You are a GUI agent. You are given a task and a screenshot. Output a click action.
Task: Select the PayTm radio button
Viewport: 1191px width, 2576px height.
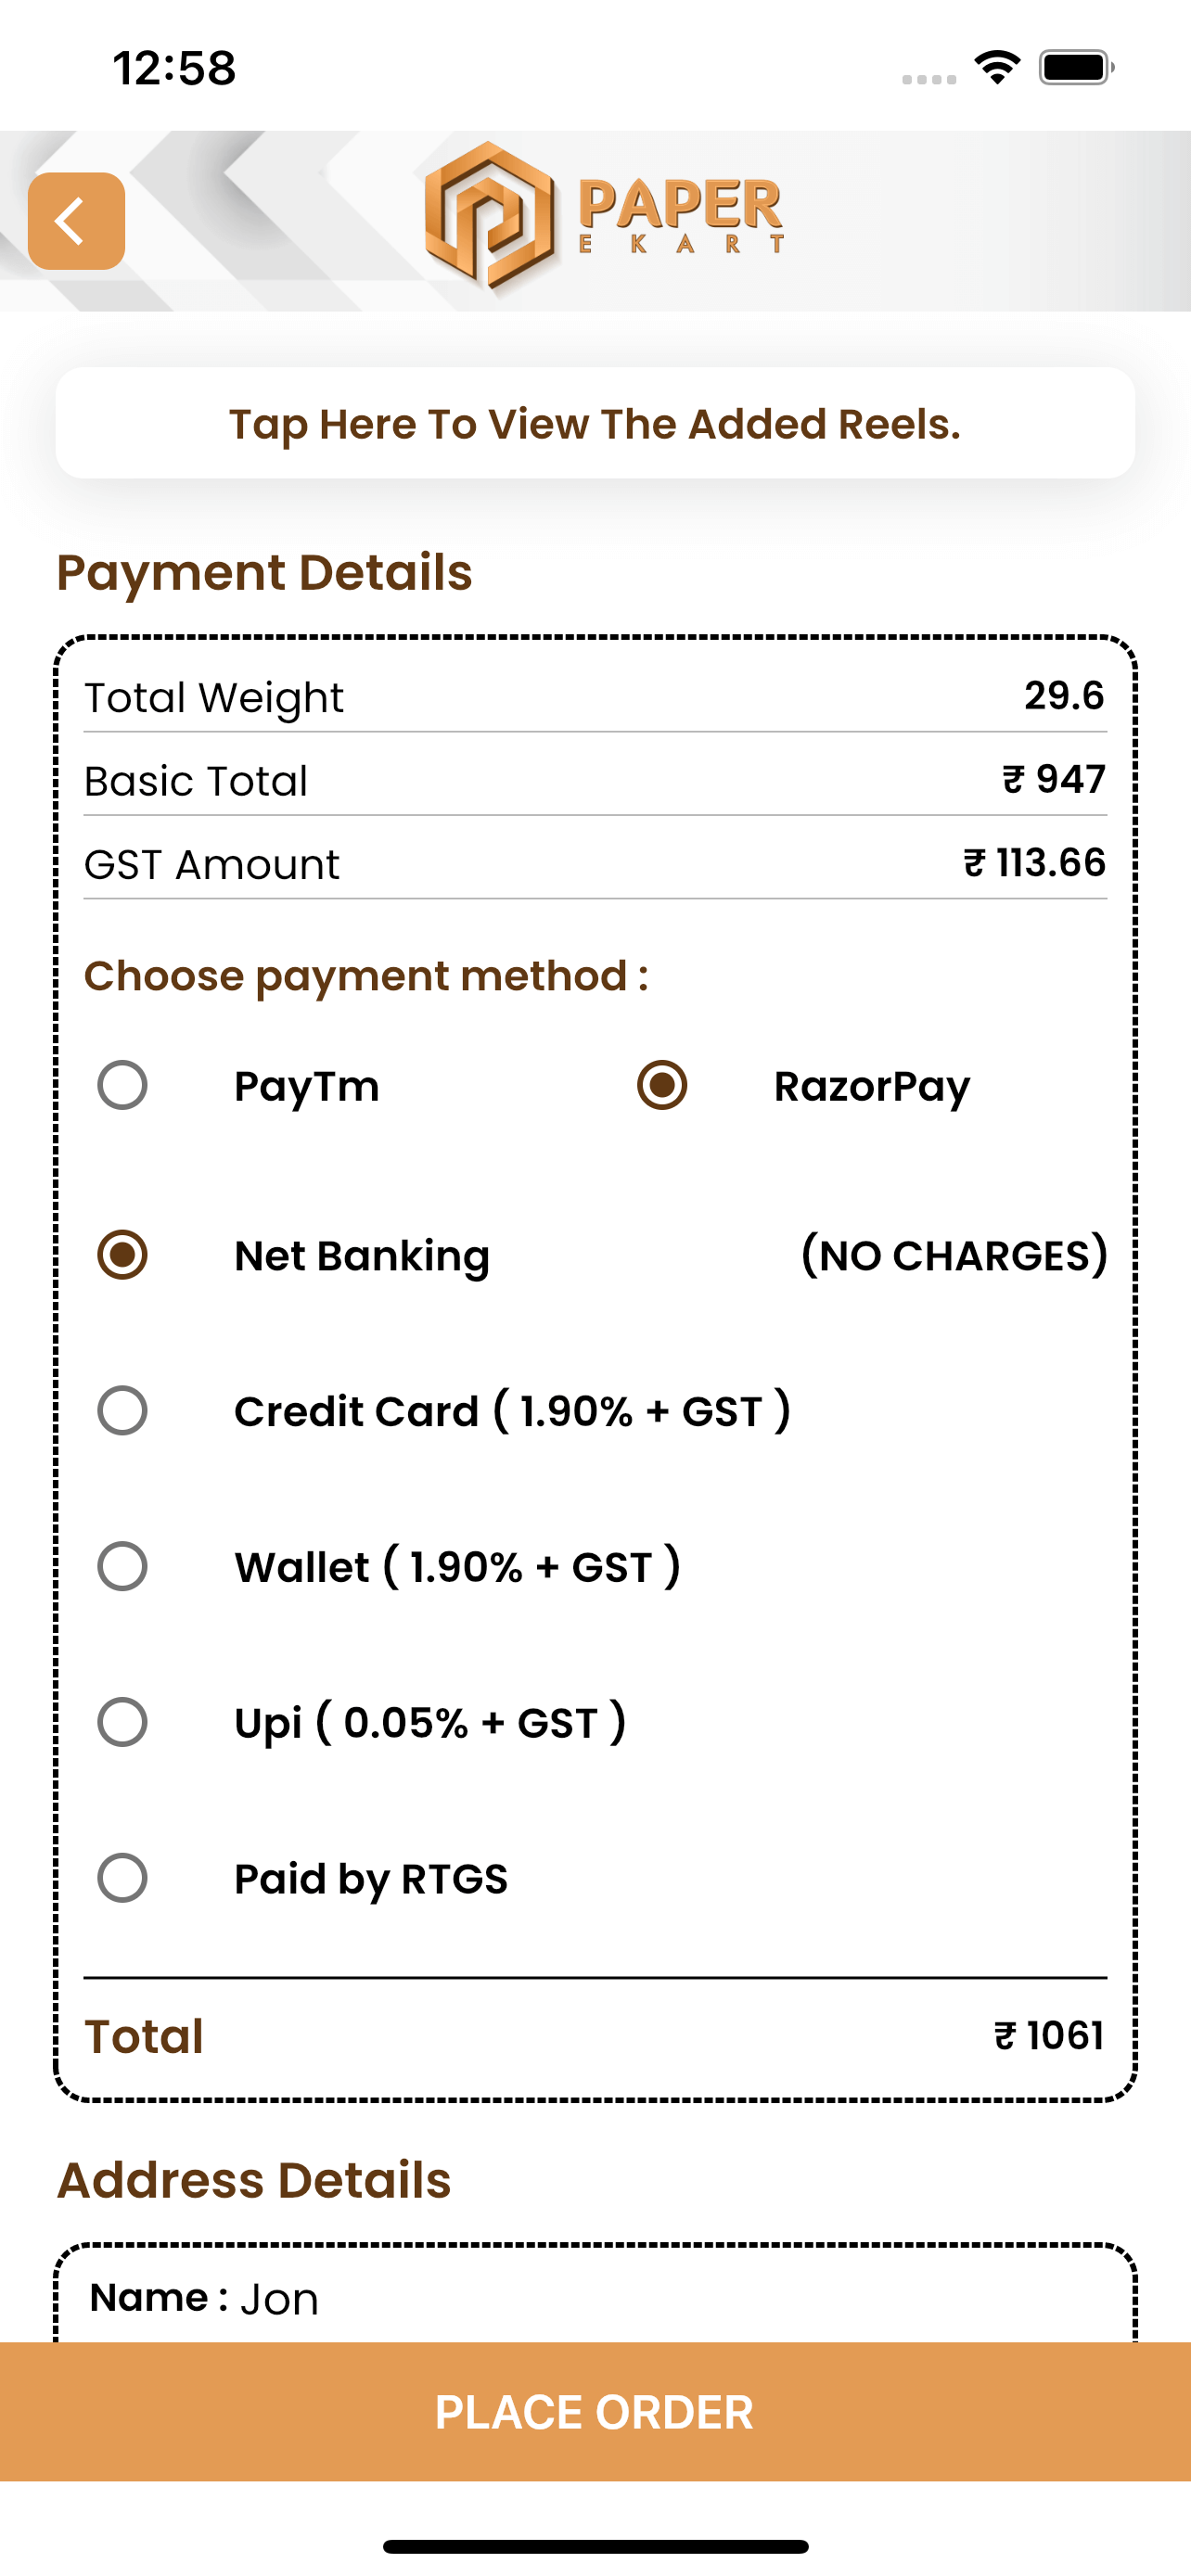coord(122,1085)
